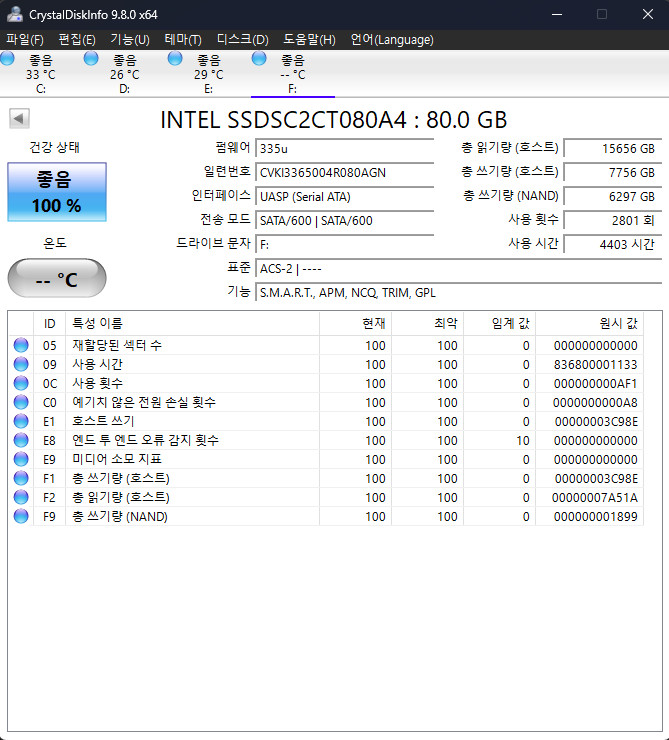Click the status orb for 재할당된 섹터 수
669x740 pixels.
pos(21,345)
